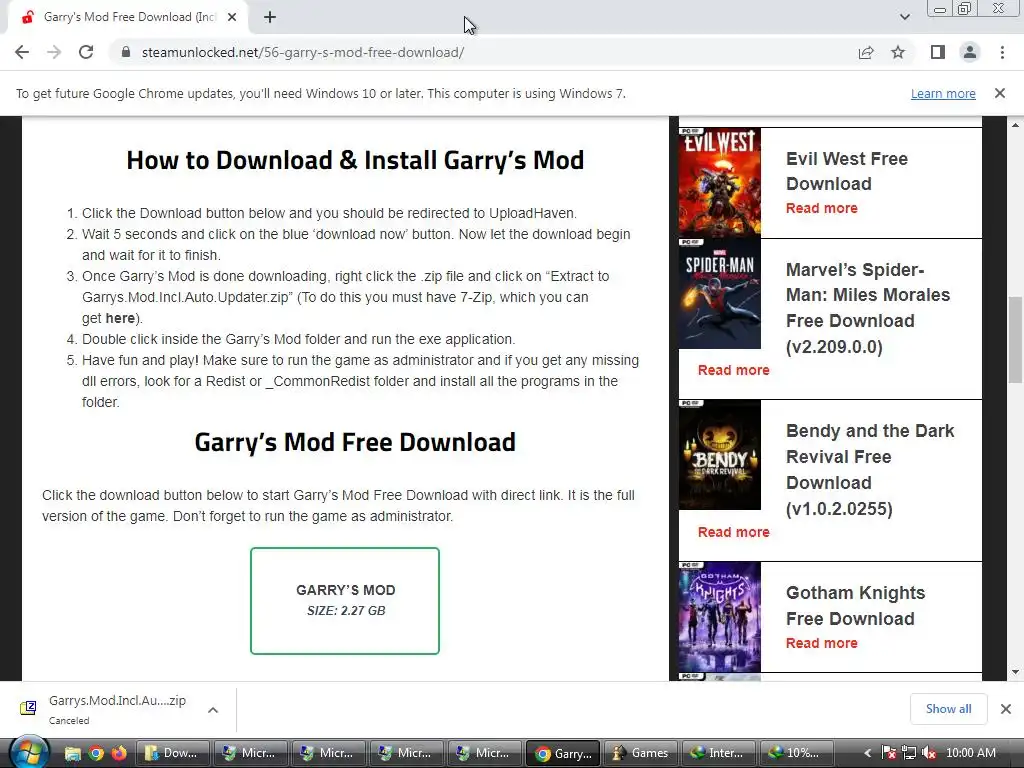Click Read more under Gotham Knights
The image size is (1024, 768).
tap(822, 643)
